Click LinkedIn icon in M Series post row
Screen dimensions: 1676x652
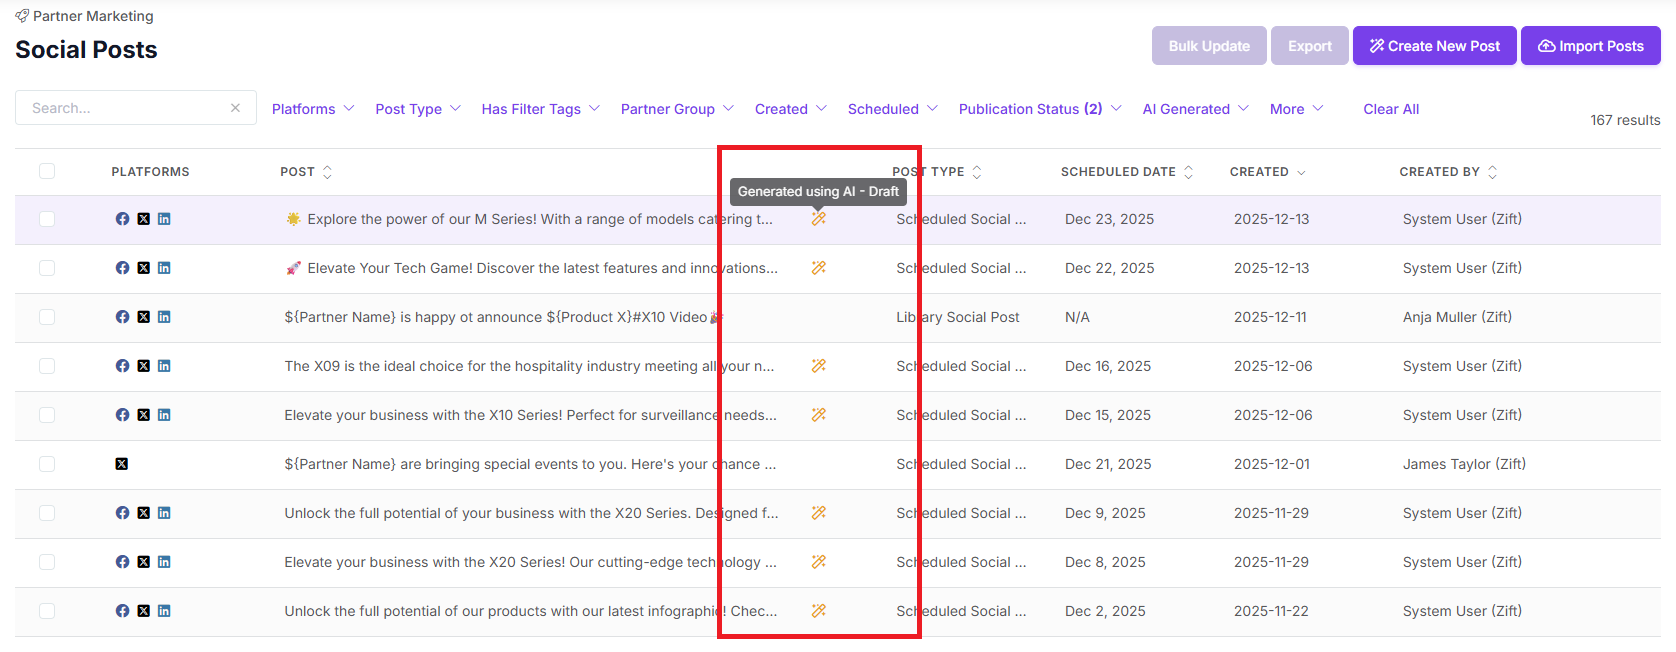click(x=164, y=219)
